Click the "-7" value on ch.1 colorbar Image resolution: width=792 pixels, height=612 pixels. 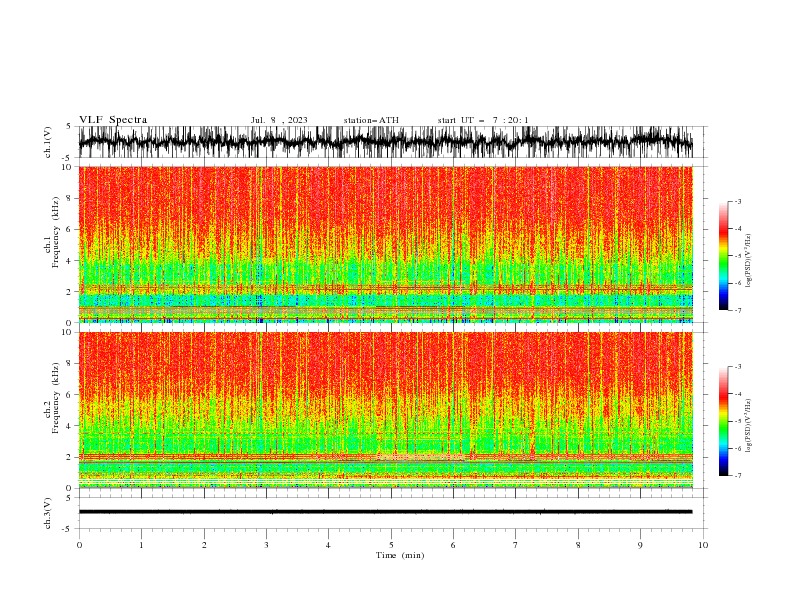(737, 310)
